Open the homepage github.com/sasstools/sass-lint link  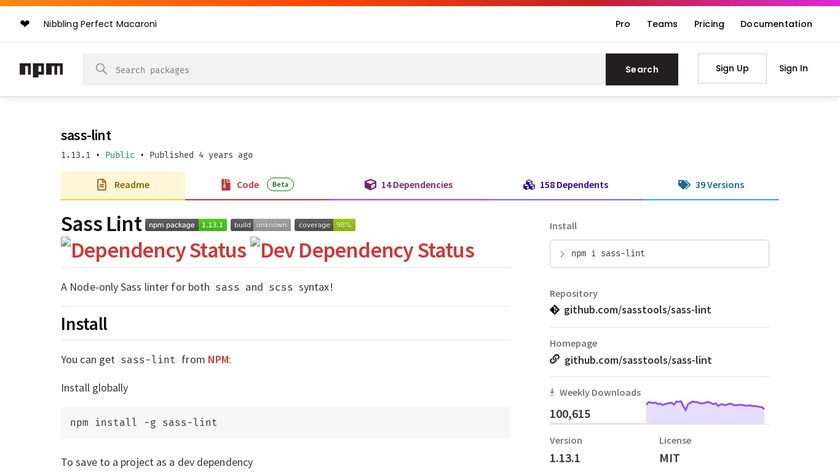pos(638,360)
